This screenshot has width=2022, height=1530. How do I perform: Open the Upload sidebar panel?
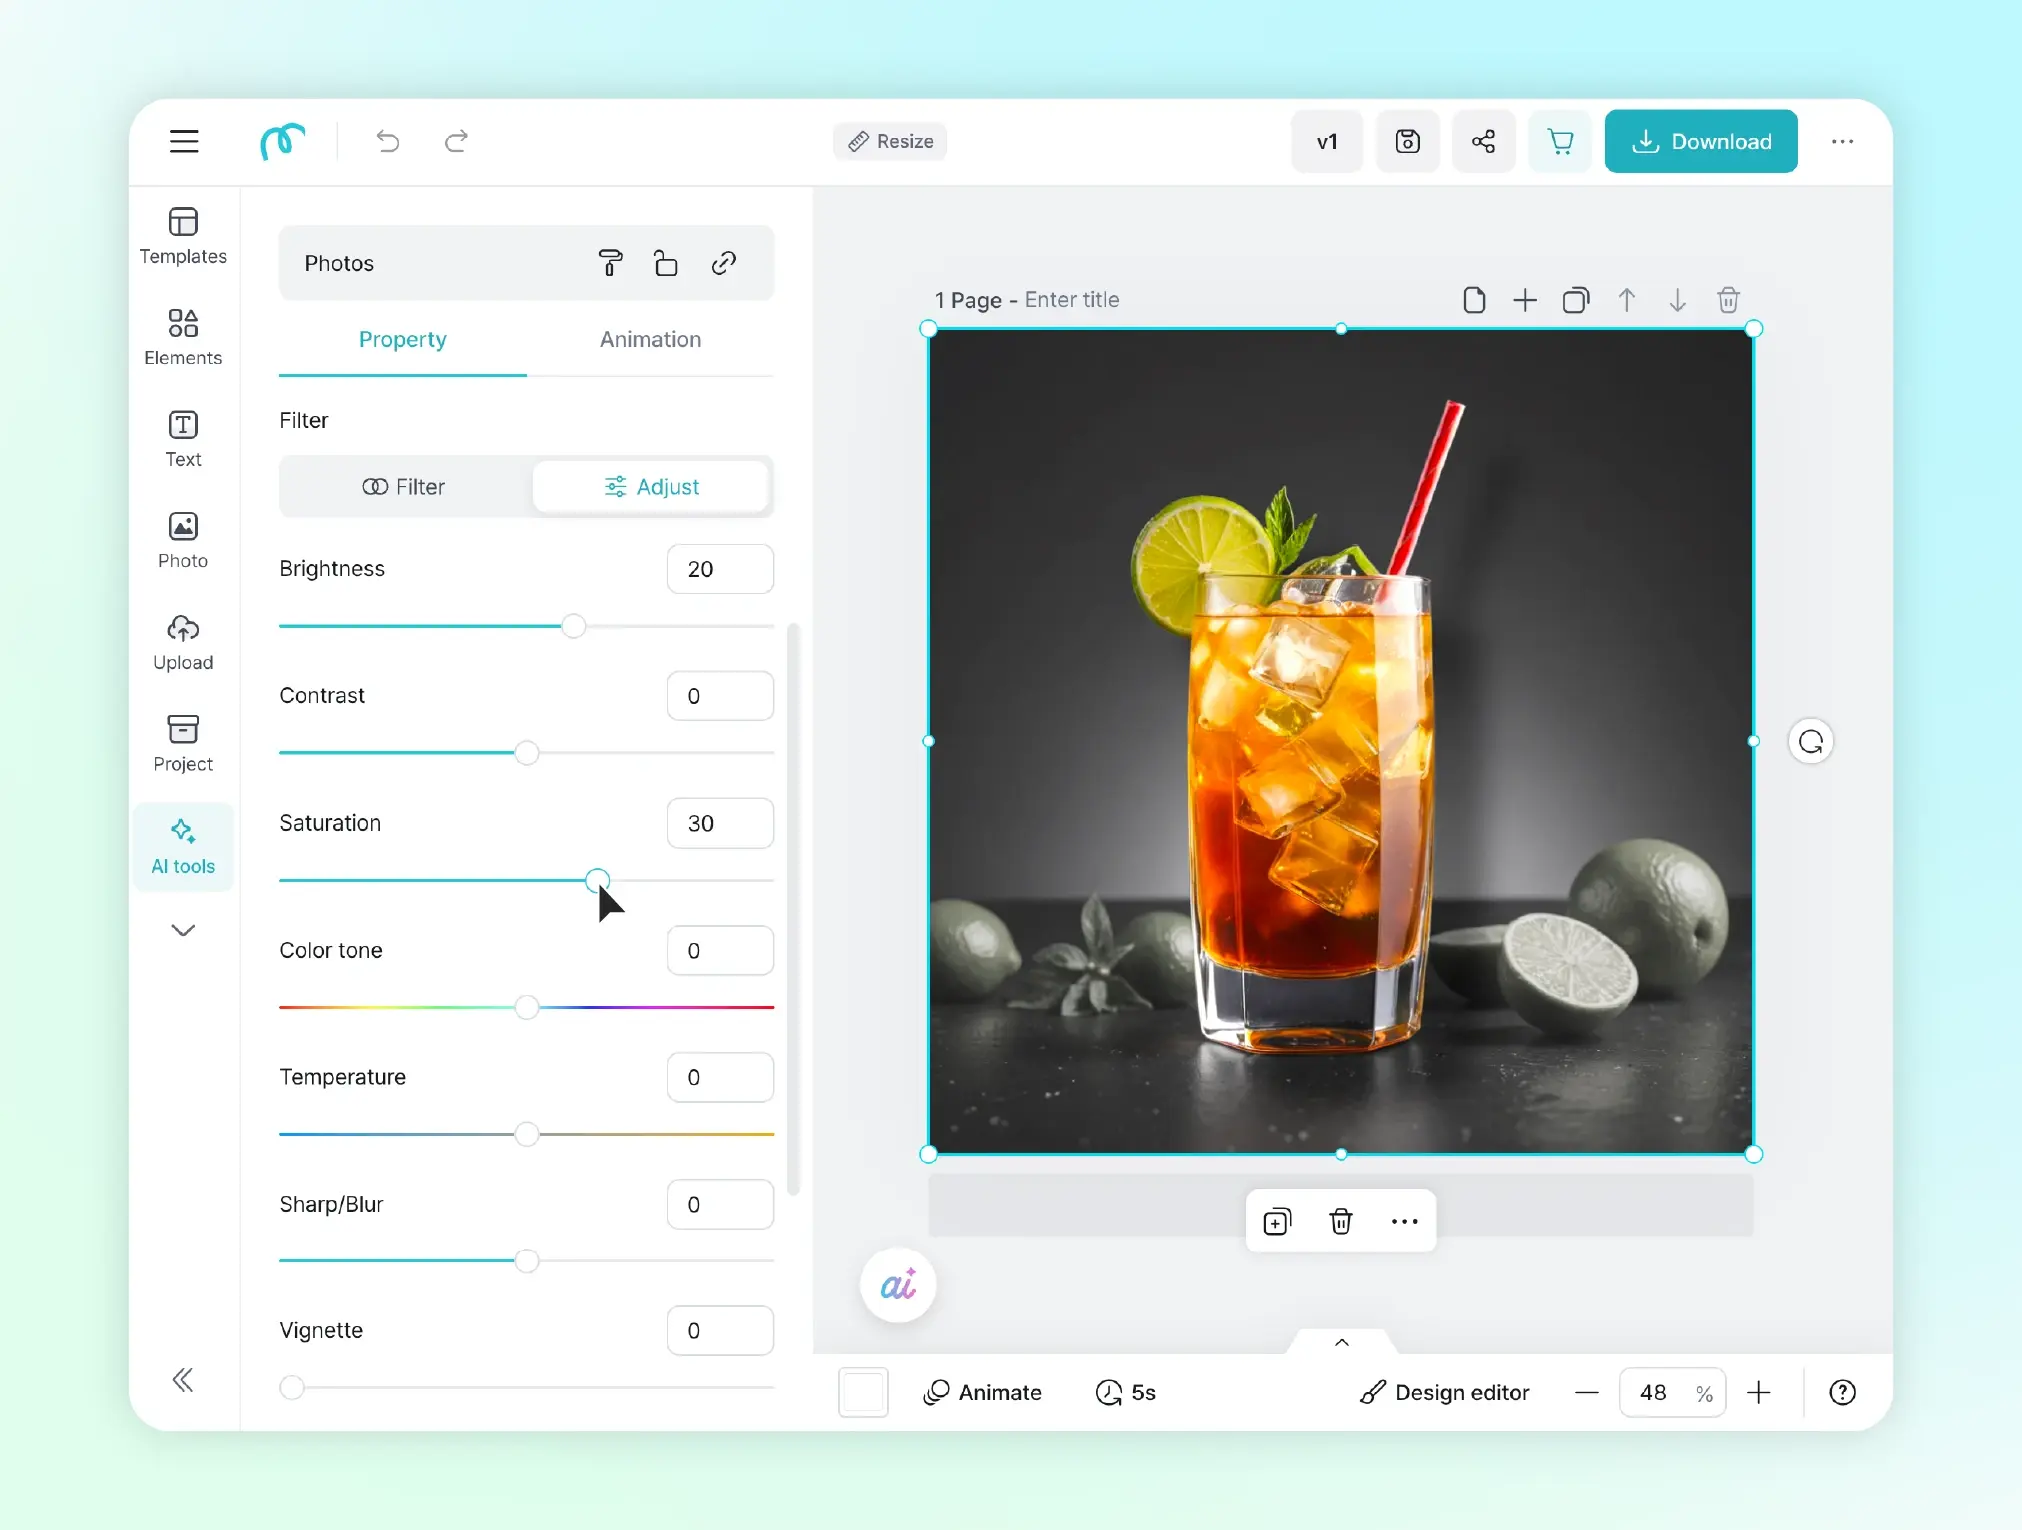(x=183, y=642)
